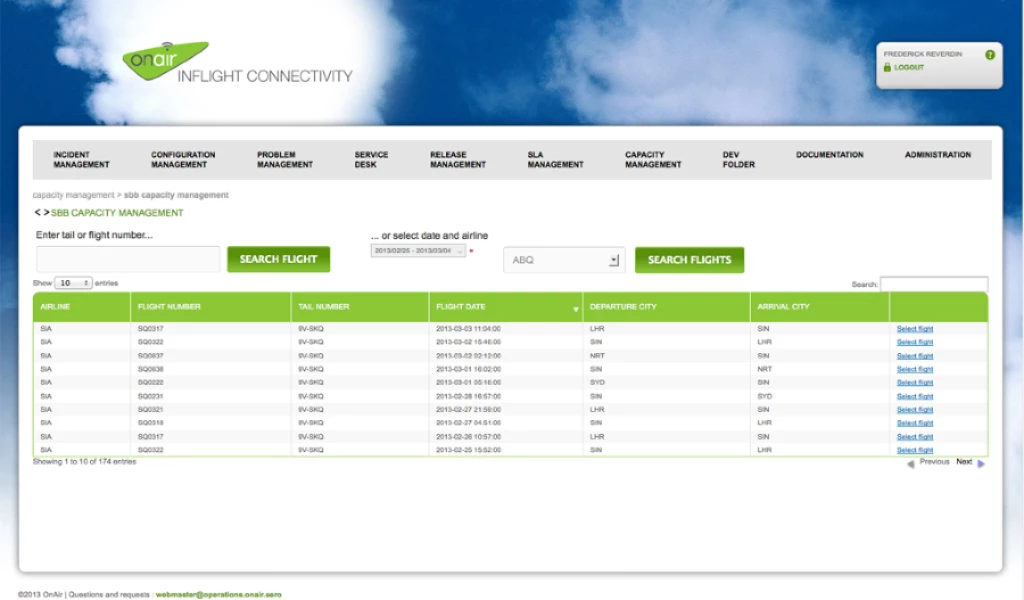Expand the ABQ airline dropdown
This screenshot has width=1024, height=600.
click(613, 260)
